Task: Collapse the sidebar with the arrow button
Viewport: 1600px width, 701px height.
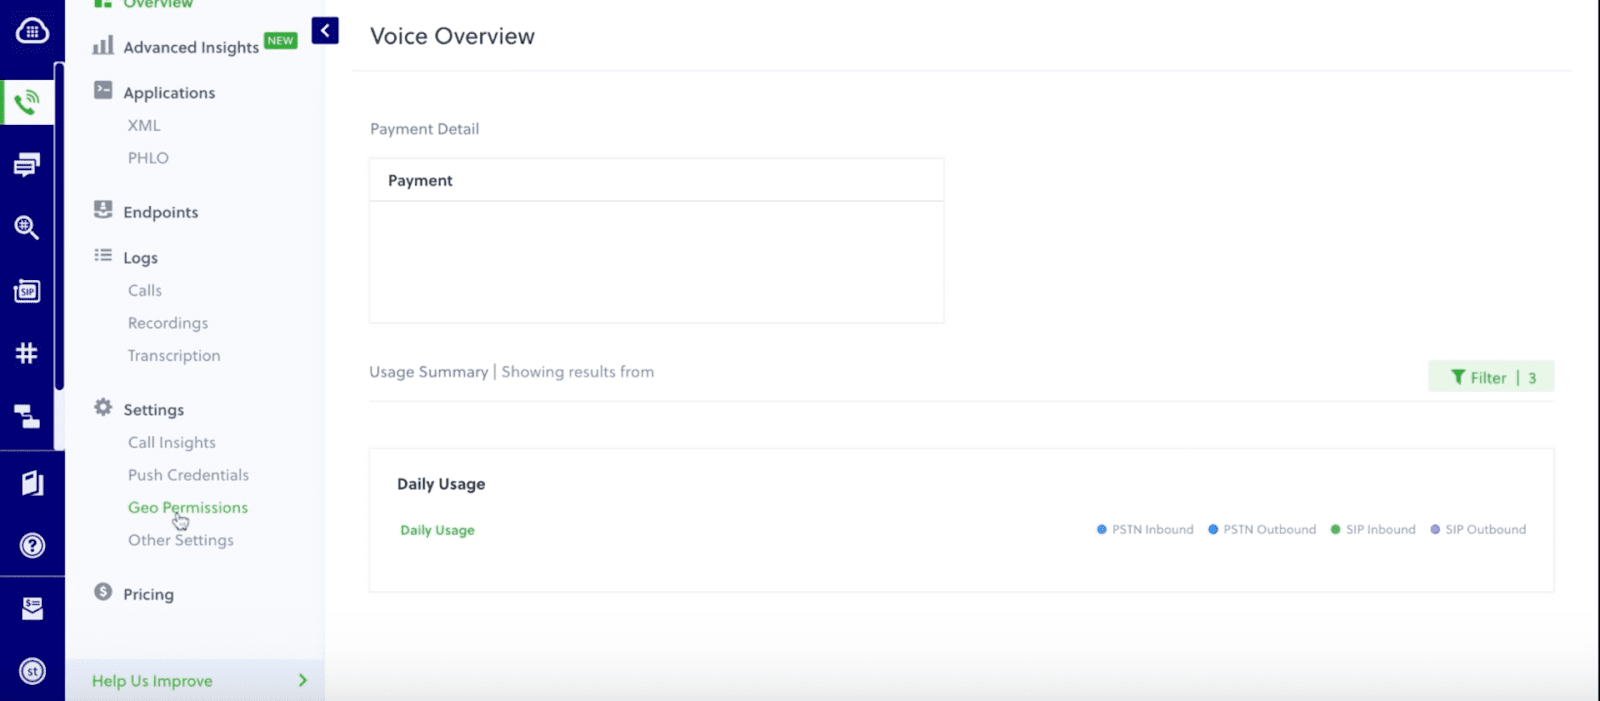Action: (x=325, y=31)
